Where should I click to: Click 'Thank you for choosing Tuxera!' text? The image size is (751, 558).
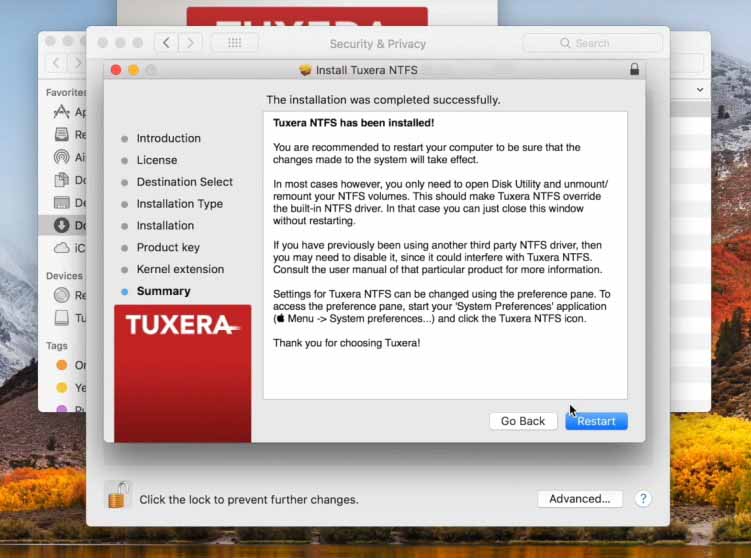tap(346, 343)
